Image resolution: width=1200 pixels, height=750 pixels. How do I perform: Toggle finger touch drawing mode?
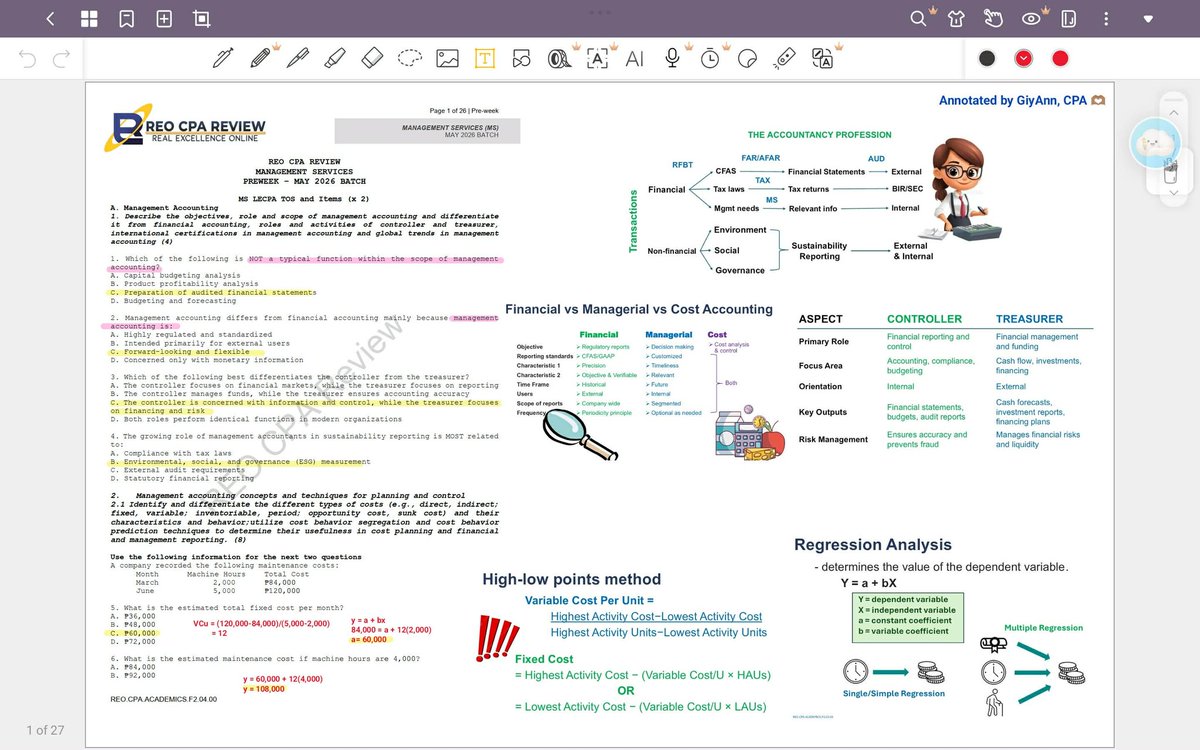pos(993,19)
